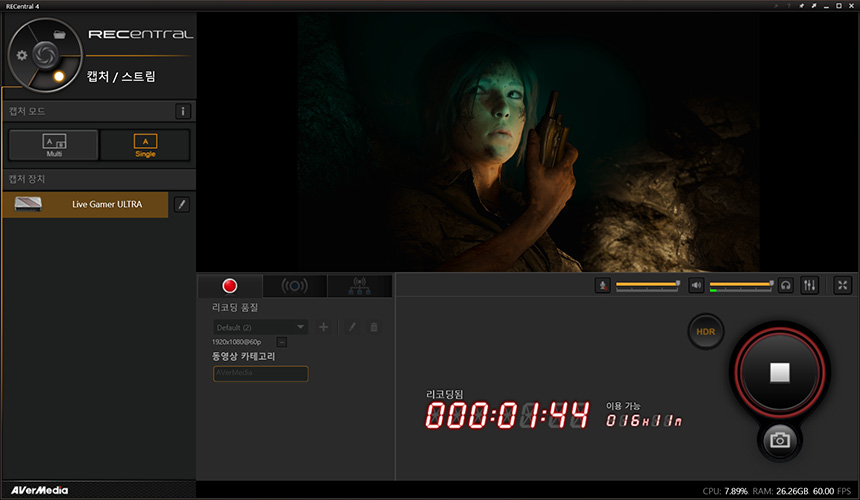Click the center aperture logo in dial
Image resolution: width=860 pixels, height=500 pixels.
(x=45, y=54)
